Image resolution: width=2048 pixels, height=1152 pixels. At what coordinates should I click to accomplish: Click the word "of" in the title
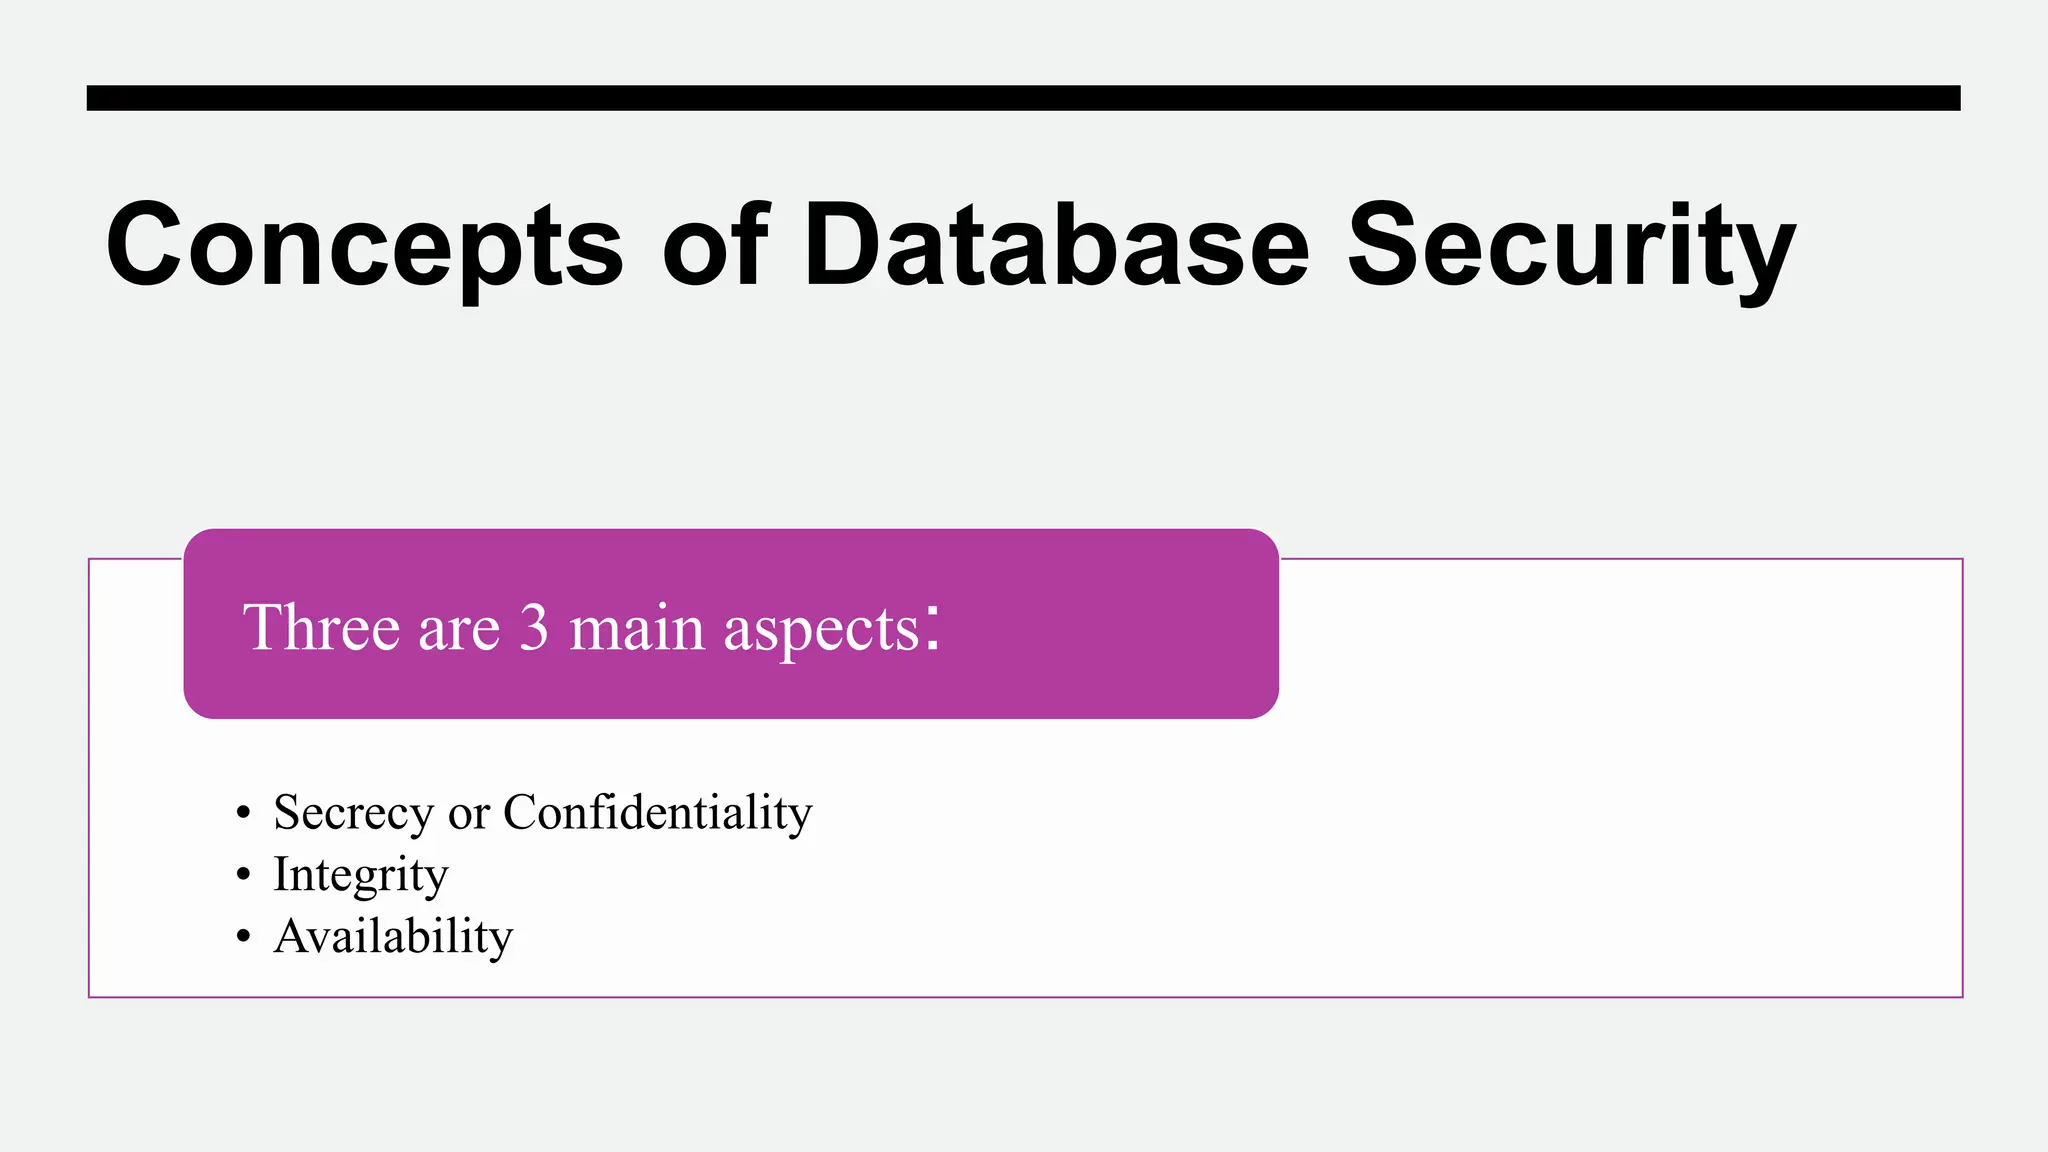point(715,246)
